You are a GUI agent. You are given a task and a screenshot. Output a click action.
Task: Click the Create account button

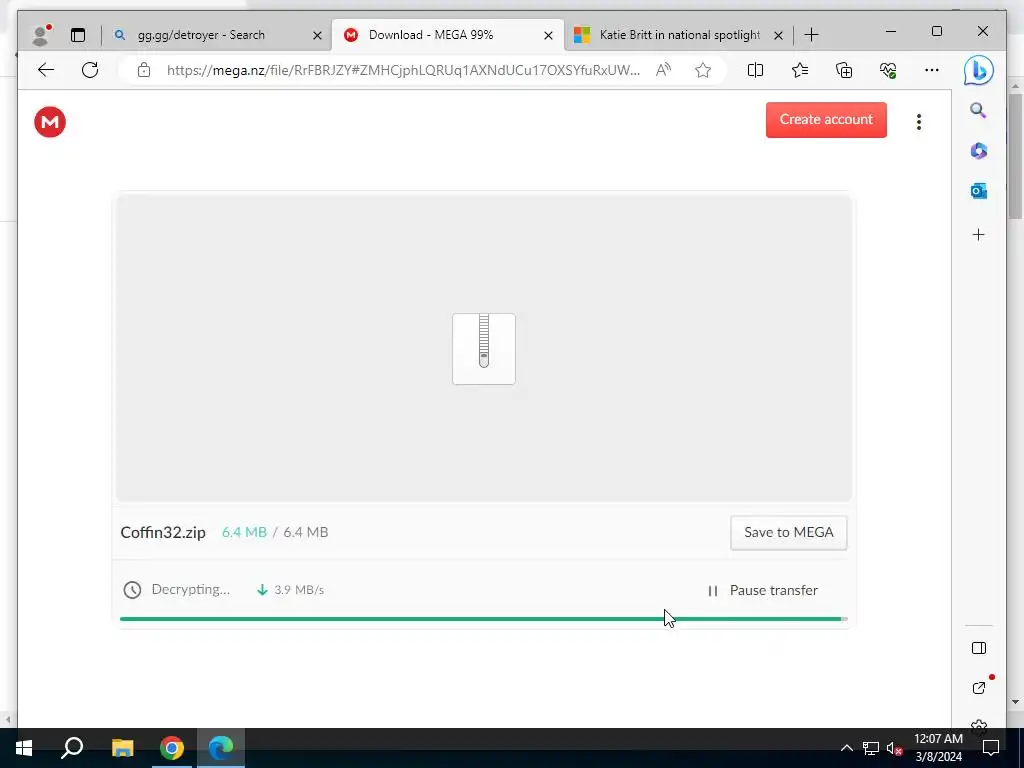click(x=826, y=120)
